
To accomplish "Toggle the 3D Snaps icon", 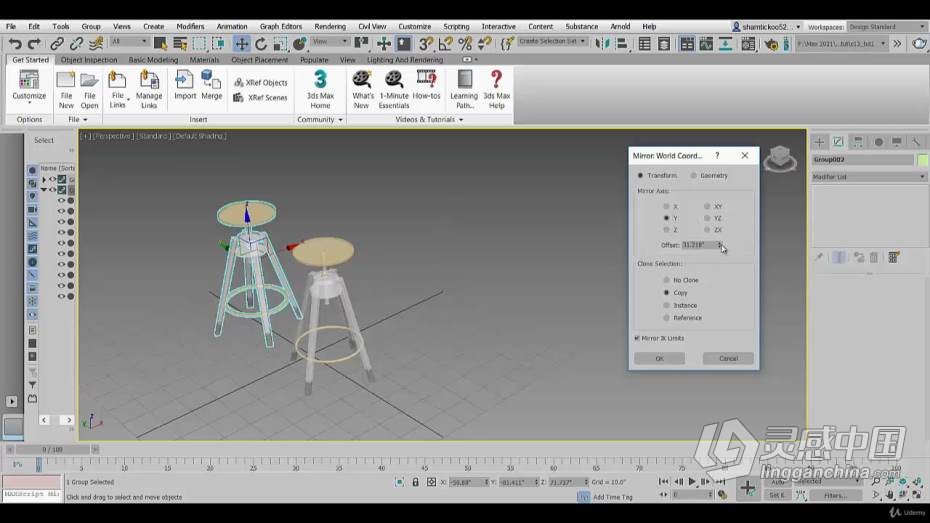I will click(426, 43).
